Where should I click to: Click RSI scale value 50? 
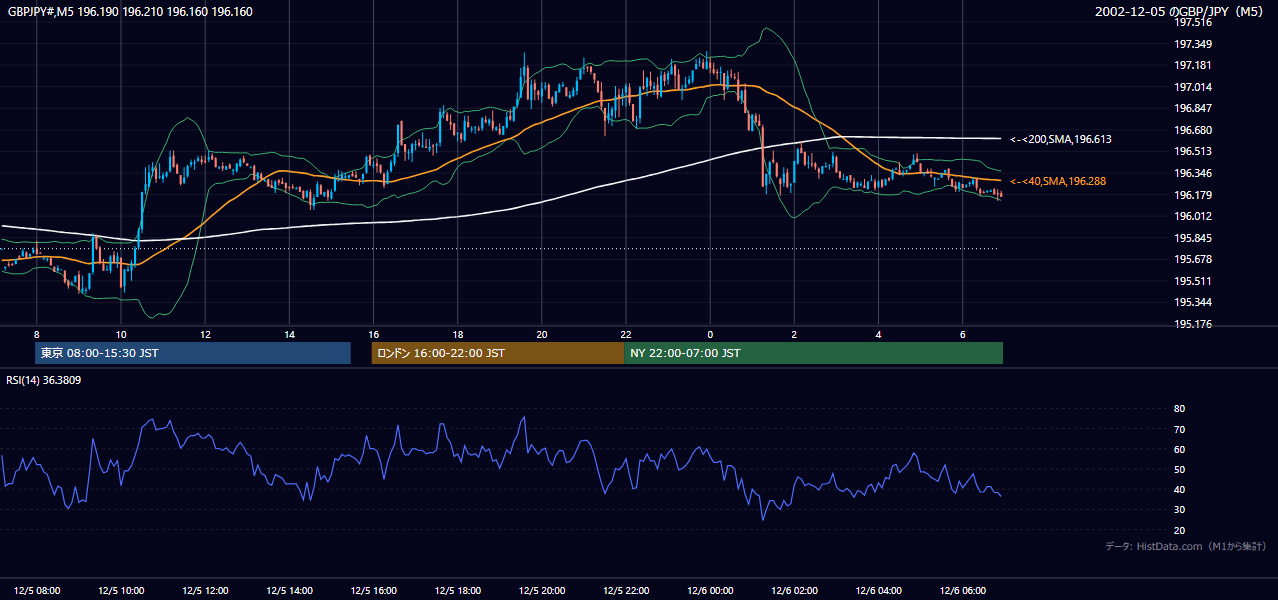pyautogui.click(x=1179, y=469)
